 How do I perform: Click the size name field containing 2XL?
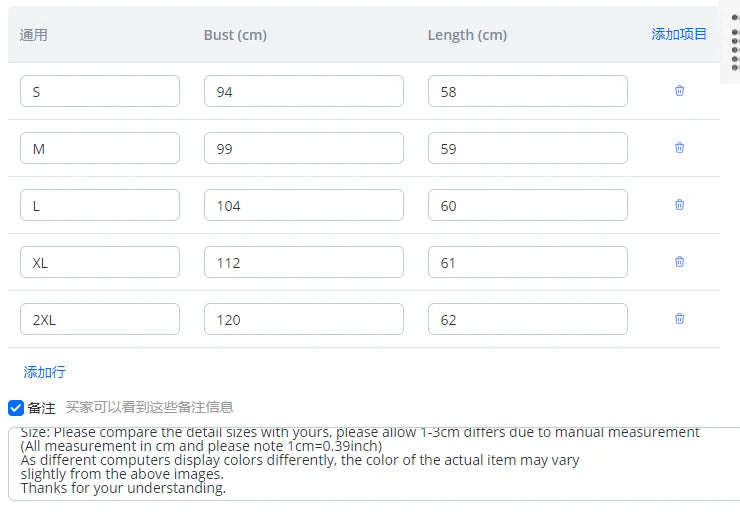[x=100, y=319]
